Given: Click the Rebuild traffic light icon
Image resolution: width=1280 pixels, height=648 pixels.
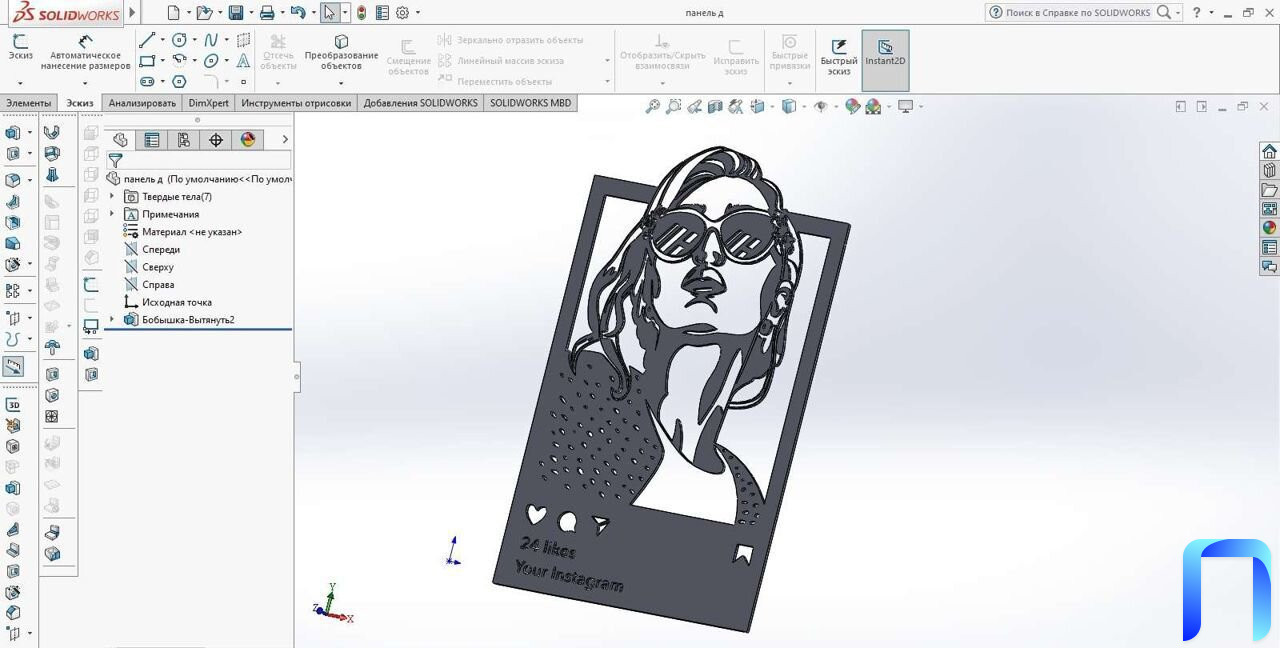Looking at the screenshot, I should click(x=361, y=13).
